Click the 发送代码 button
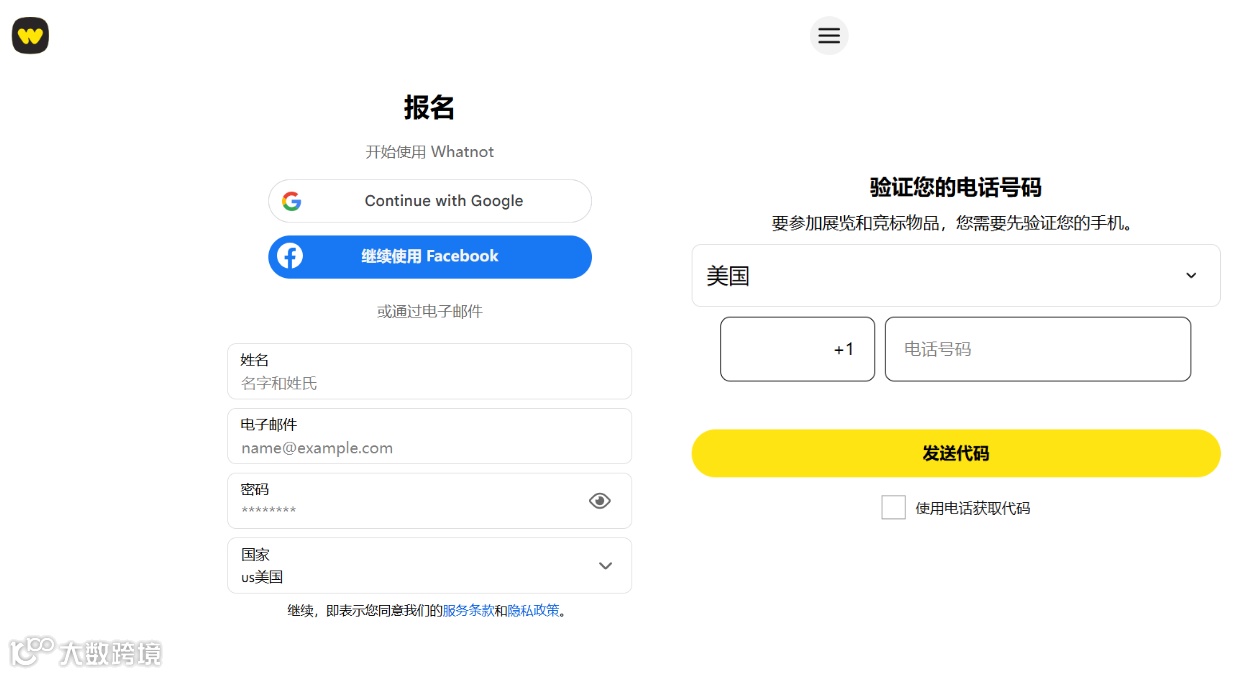Screen dimensions: 1249x675 (x=956, y=453)
